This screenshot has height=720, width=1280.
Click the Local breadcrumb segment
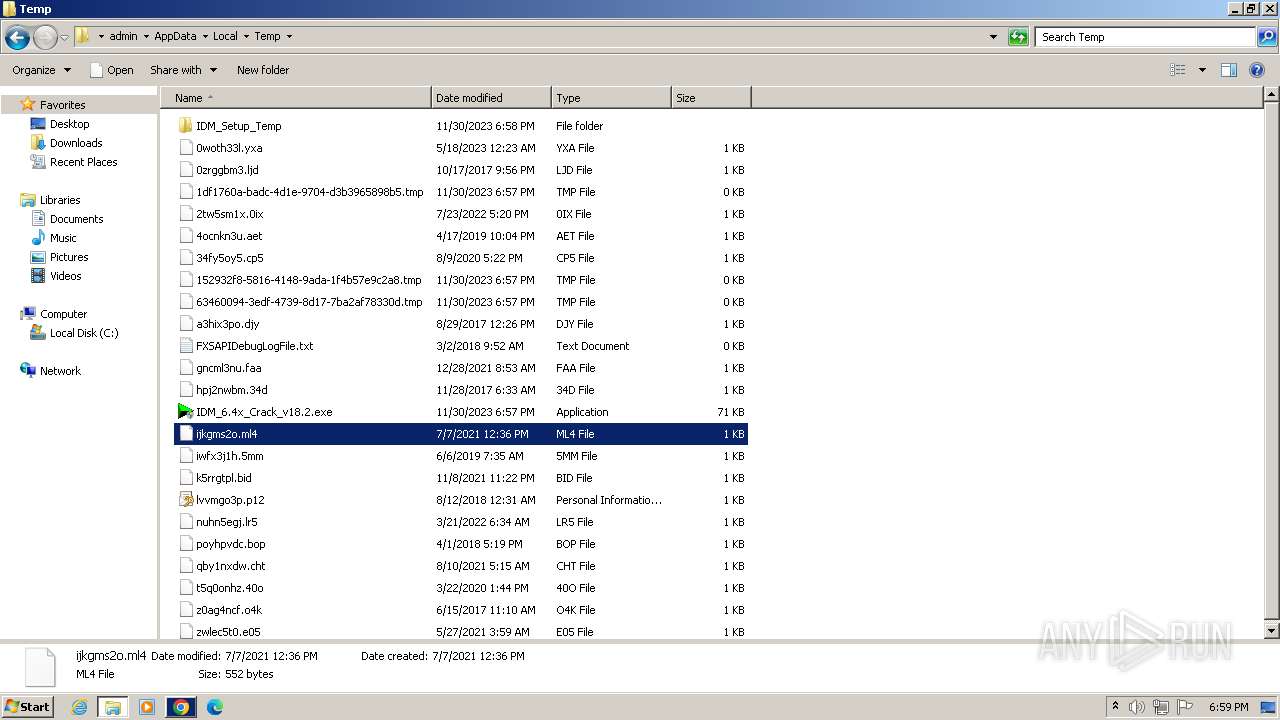225,37
